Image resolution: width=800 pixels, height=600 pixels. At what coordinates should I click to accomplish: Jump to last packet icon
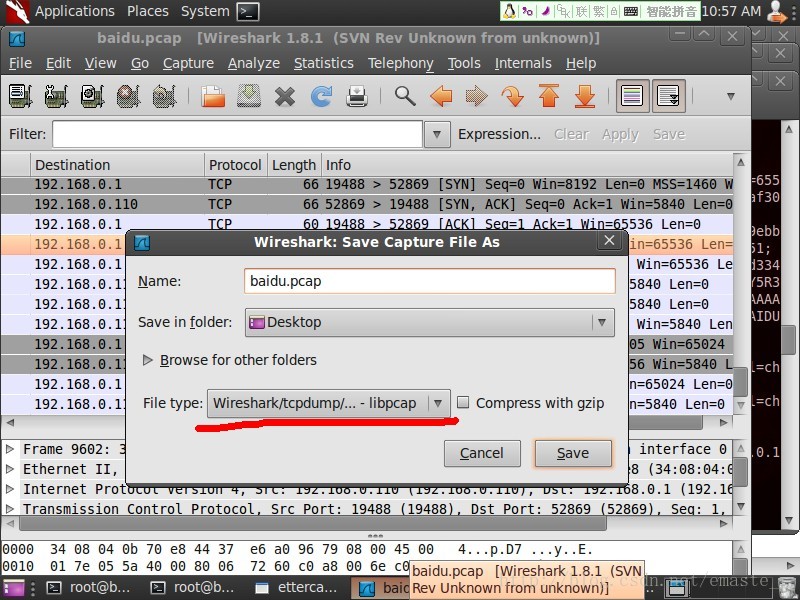(585, 95)
